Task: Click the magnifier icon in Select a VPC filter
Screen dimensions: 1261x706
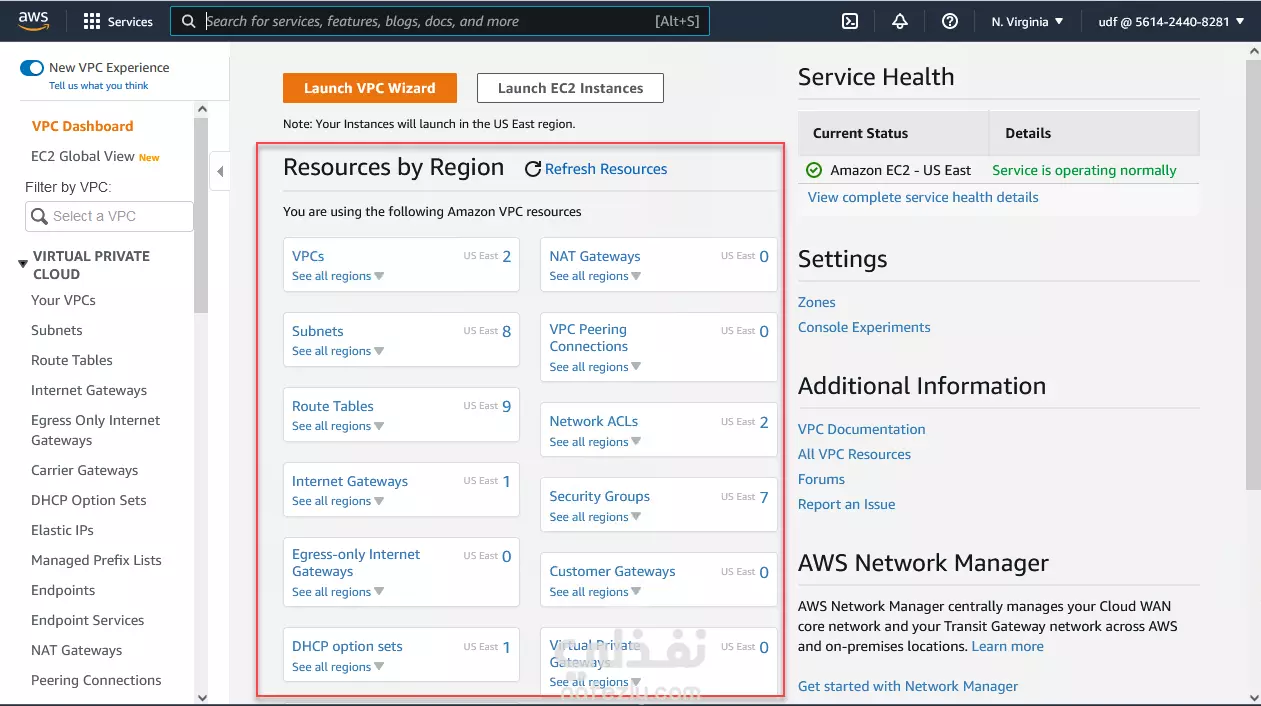Action: 40,216
